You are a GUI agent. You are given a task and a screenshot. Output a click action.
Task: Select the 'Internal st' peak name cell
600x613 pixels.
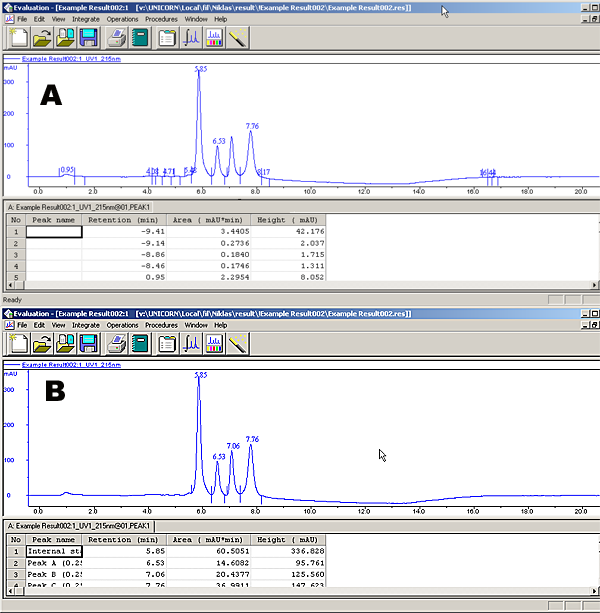[x=54, y=550]
